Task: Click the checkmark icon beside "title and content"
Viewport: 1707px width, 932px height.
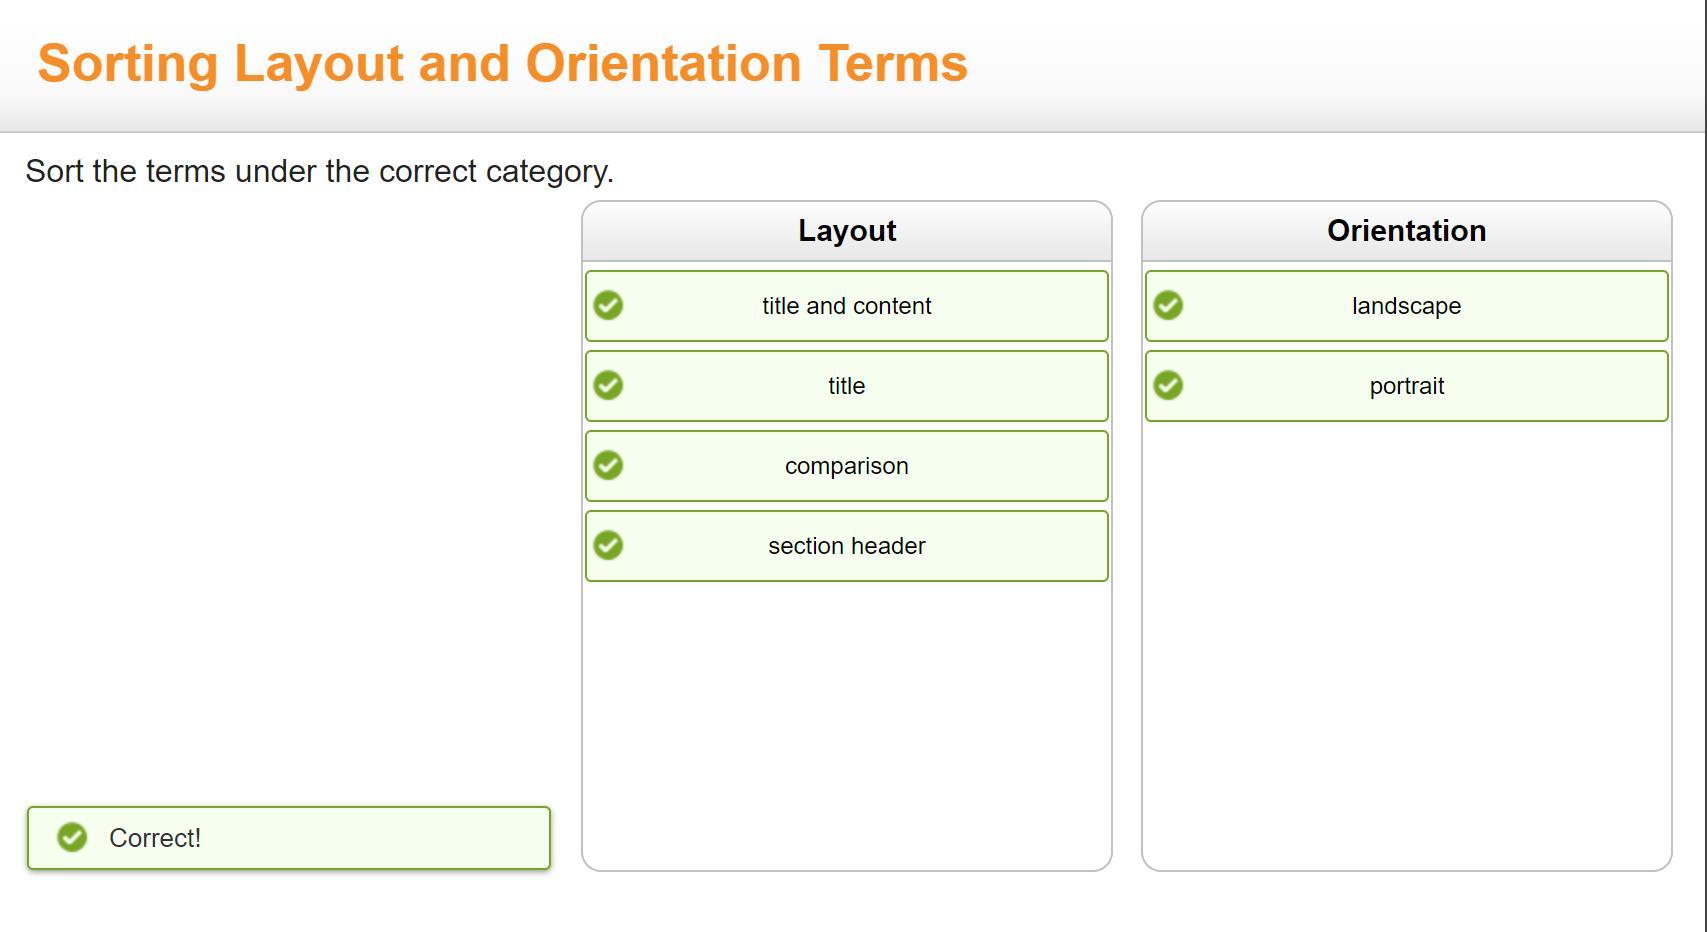Action: [608, 305]
